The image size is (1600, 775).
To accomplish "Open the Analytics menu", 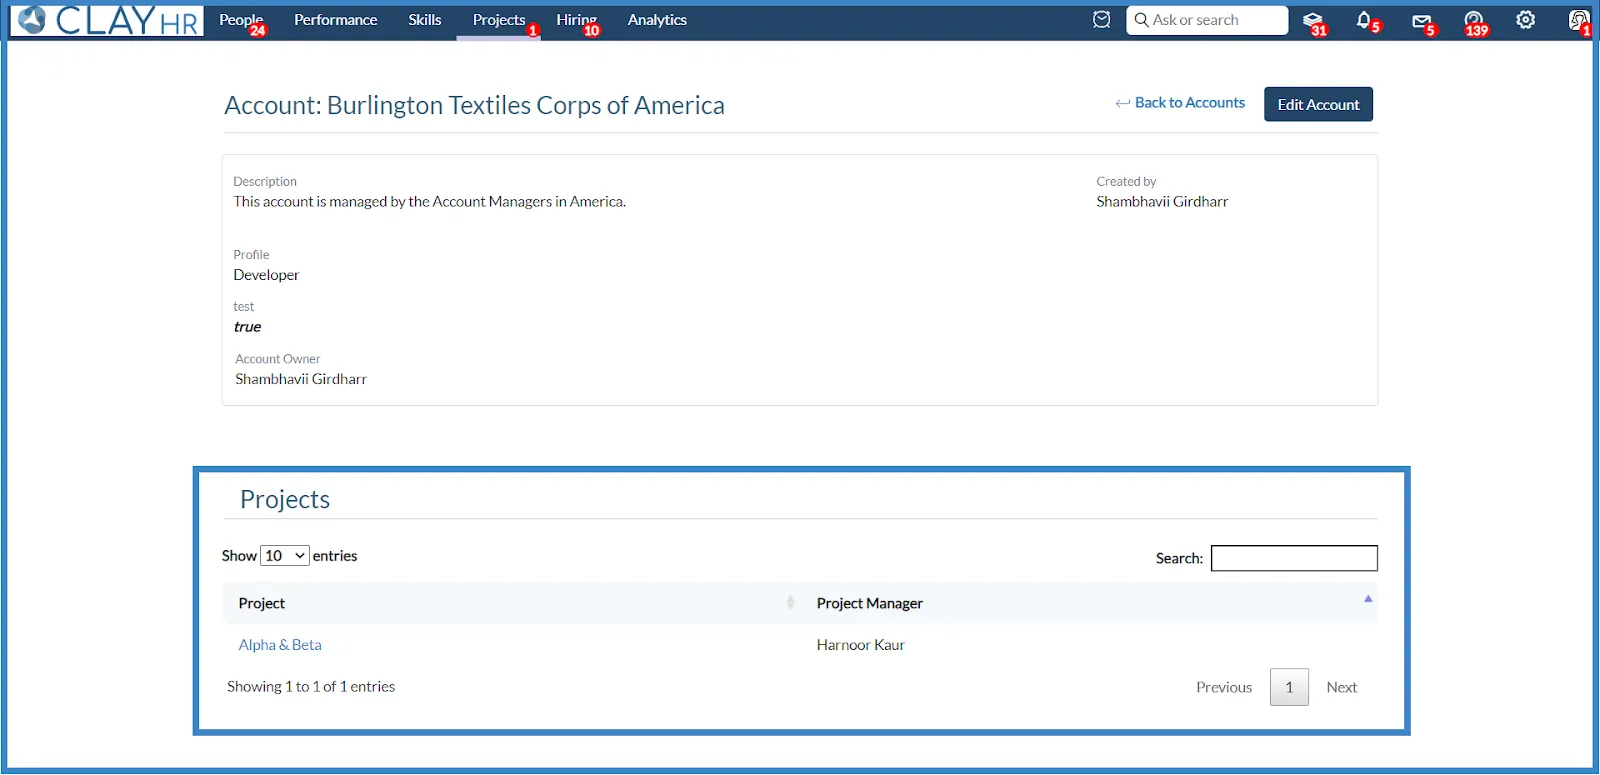I will coord(657,20).
